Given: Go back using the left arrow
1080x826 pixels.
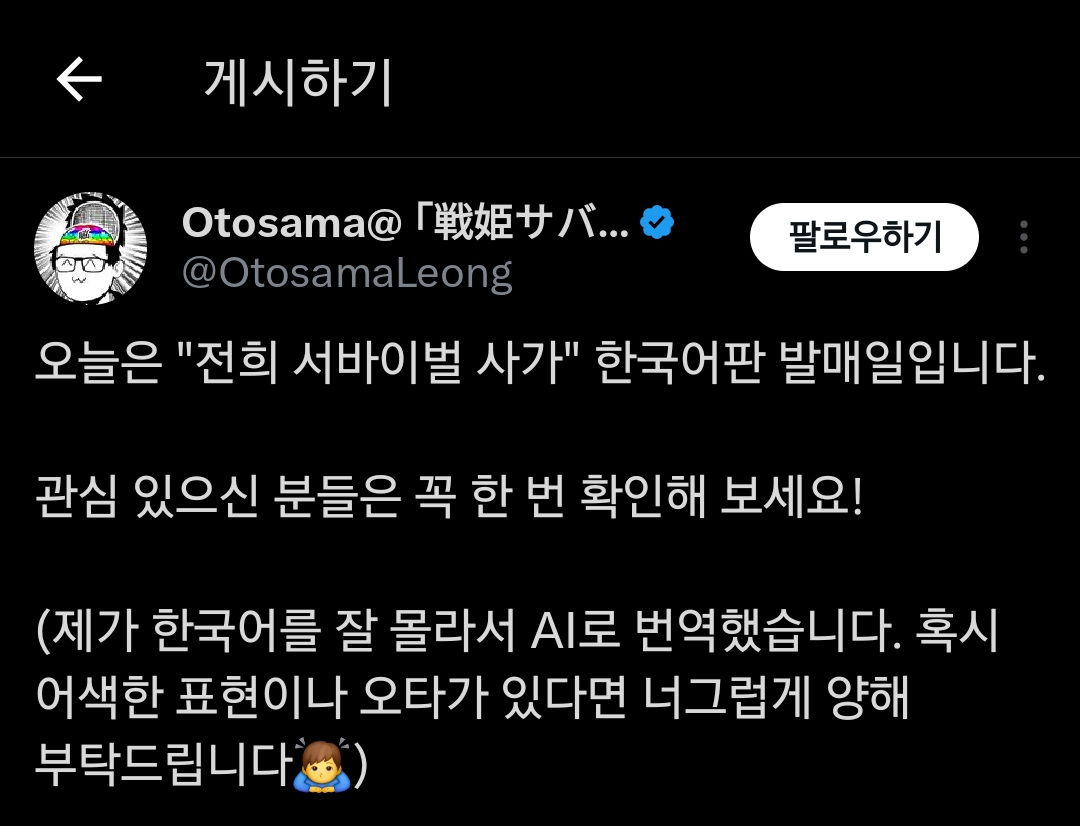Looking at the screenshot, I should pos(79,79).
